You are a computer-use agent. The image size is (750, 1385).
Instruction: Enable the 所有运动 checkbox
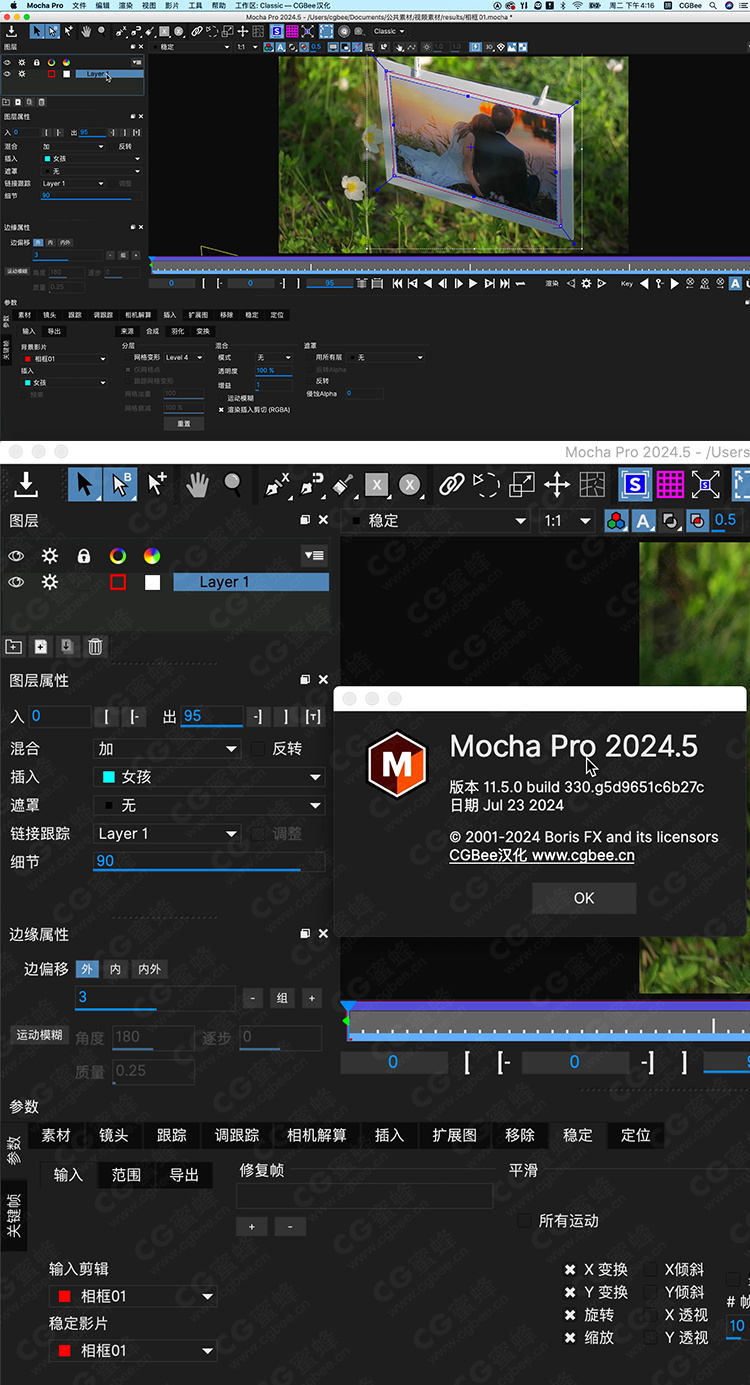click(x=525, y=1220)
